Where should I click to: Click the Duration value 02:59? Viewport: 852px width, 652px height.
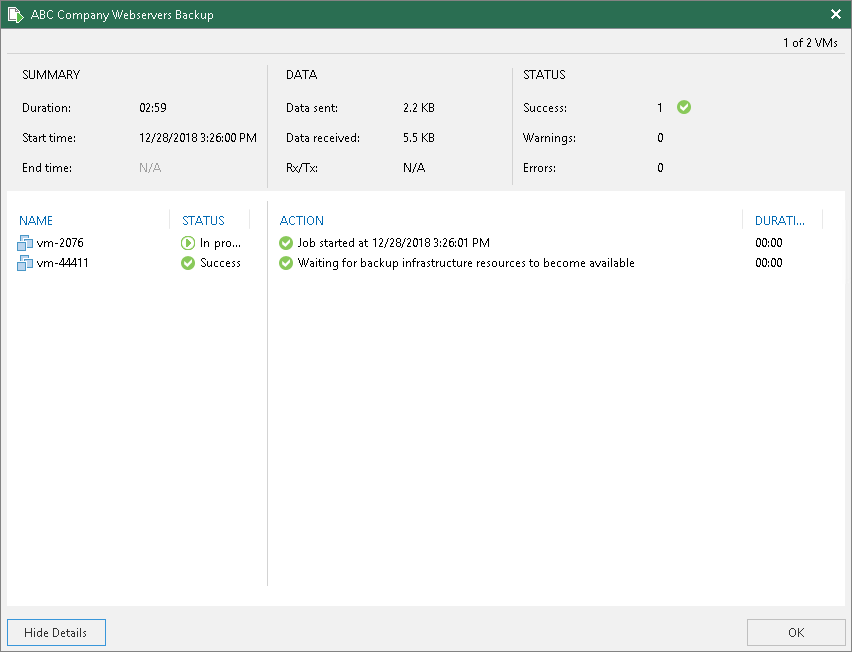click(x=153, y=108)
